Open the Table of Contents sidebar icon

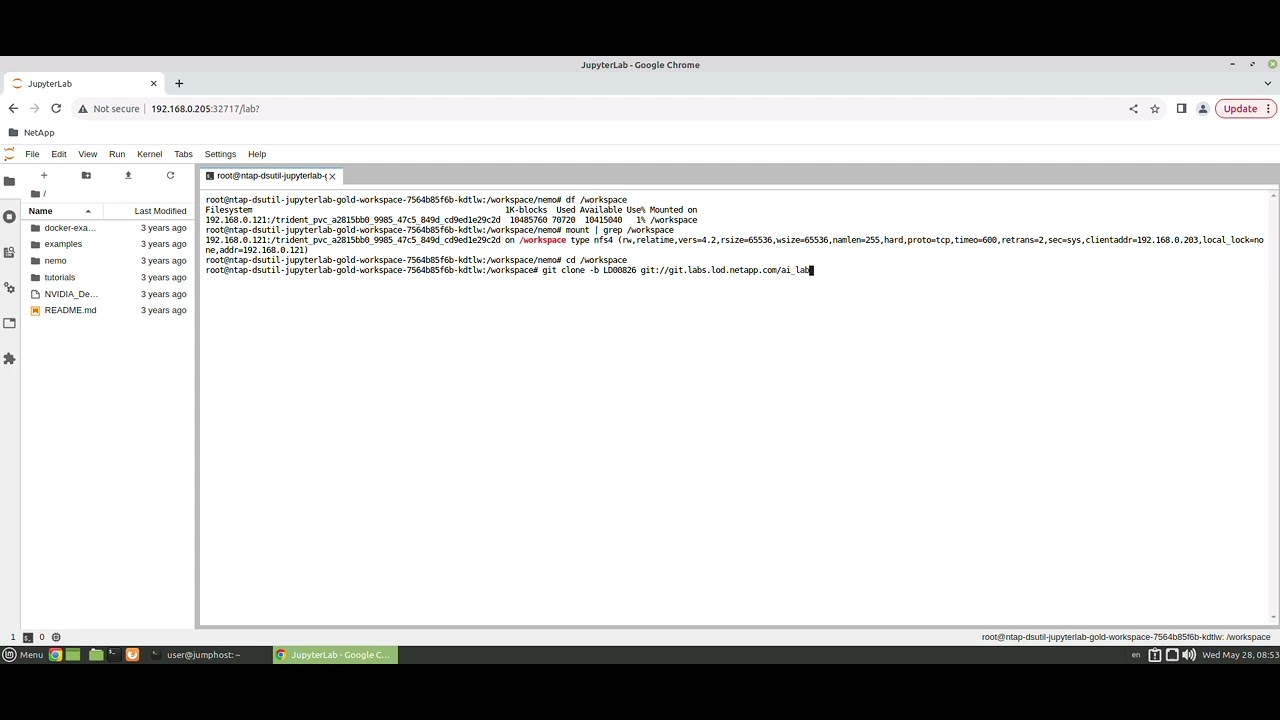click(9, 252)
